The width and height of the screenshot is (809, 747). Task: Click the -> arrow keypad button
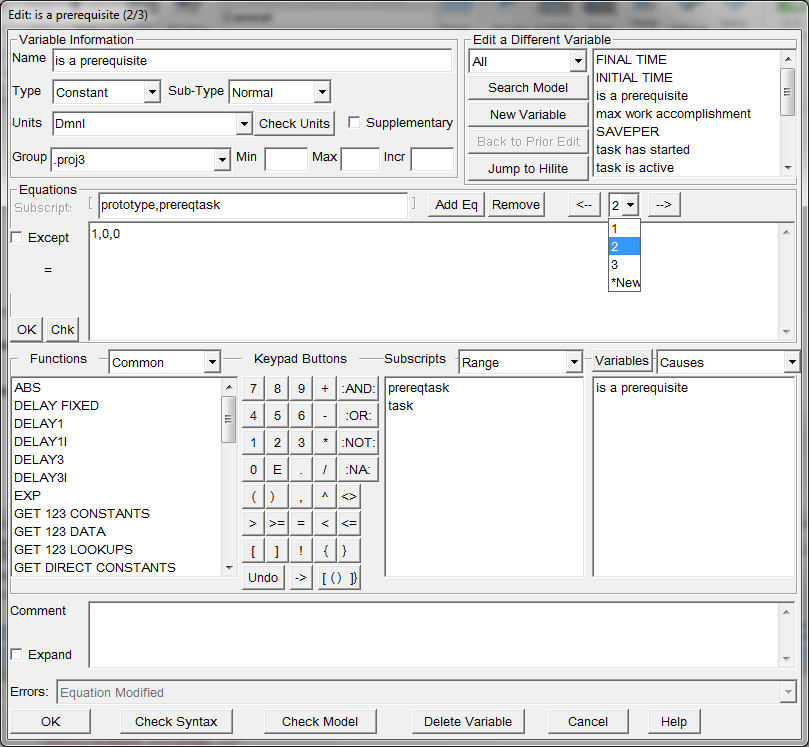pos(301,577)
